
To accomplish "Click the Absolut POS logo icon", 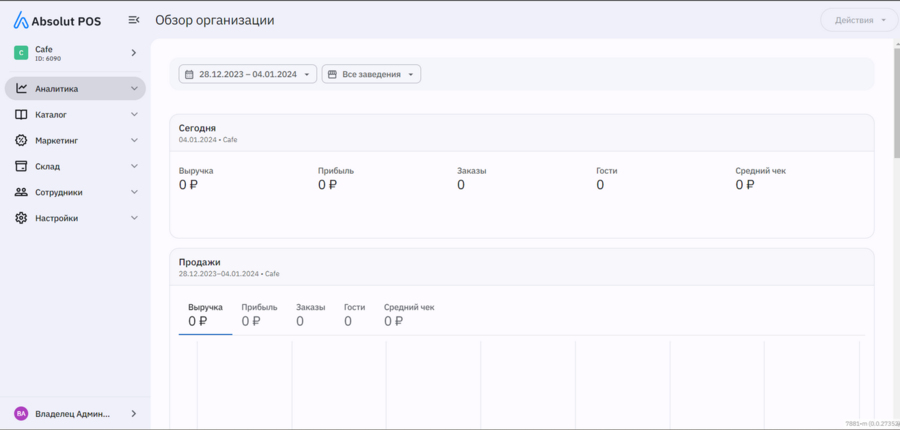I will coord(20,20).
